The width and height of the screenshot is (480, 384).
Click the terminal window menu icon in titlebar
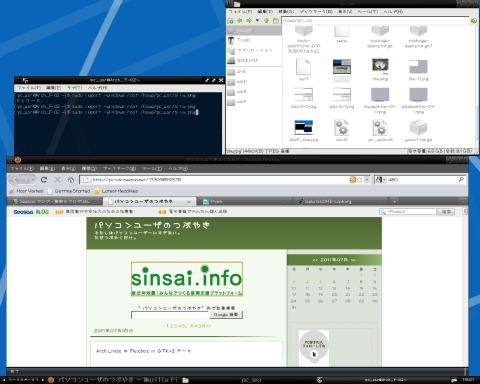[25, 80]
